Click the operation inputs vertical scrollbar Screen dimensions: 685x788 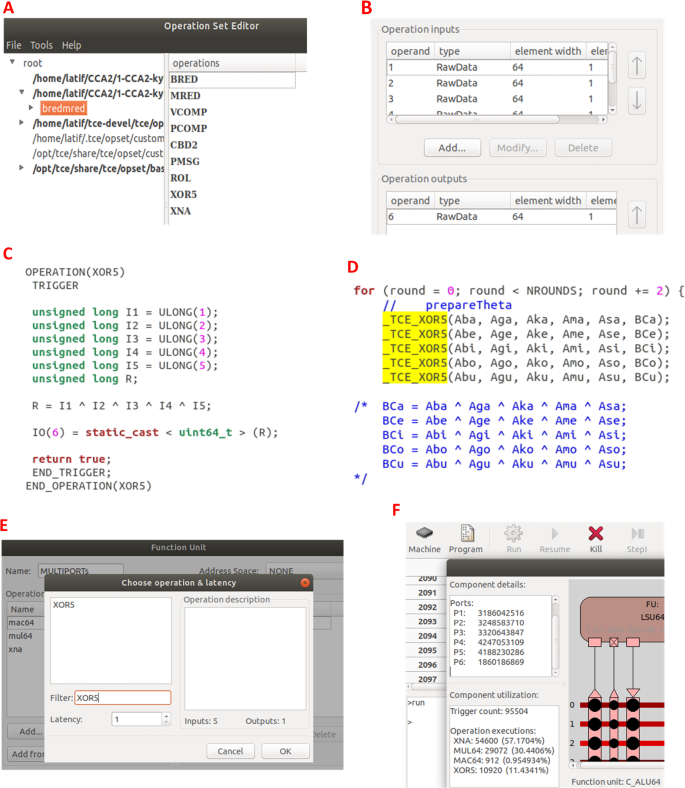612,68
